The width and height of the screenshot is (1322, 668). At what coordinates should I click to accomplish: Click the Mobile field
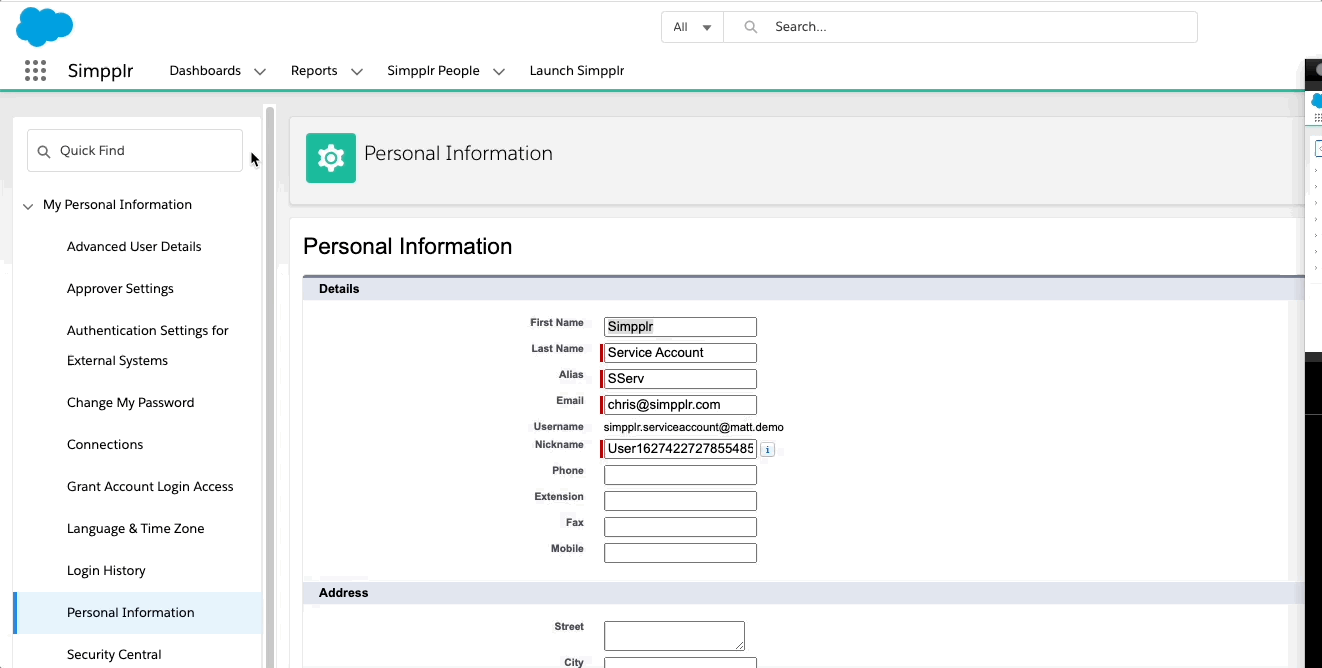coord(680,553)
